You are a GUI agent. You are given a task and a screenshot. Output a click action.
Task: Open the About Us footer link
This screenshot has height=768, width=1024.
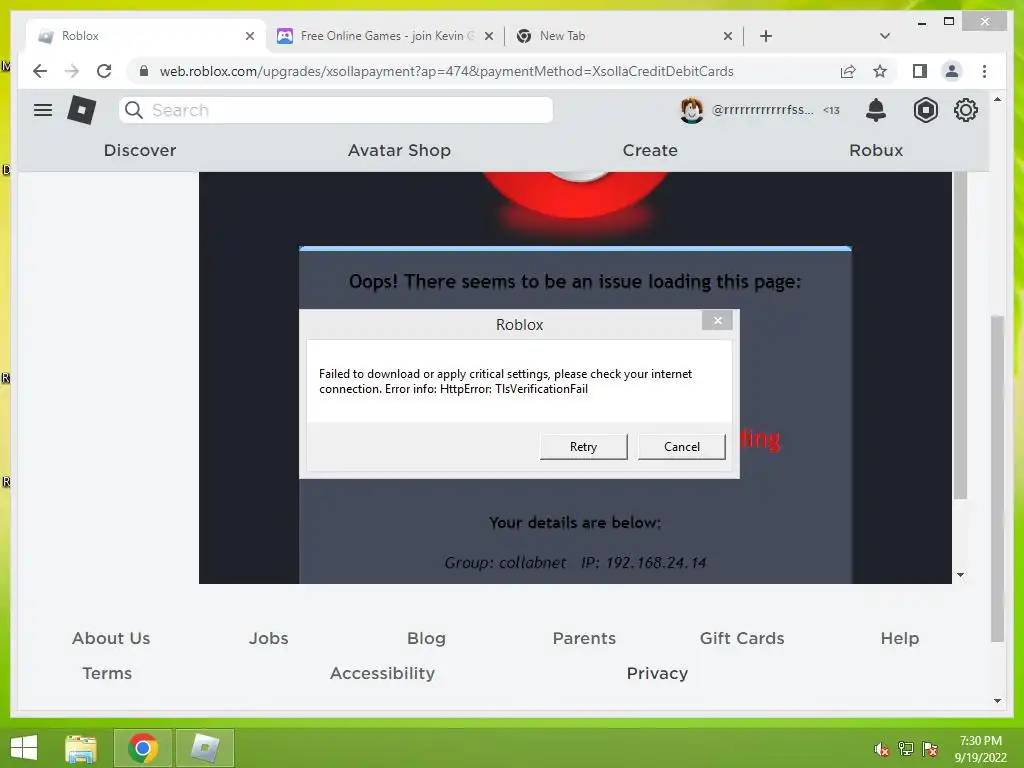(111, 638)
